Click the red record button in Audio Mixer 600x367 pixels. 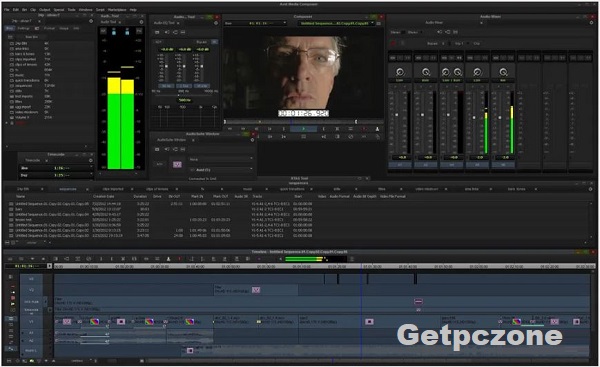(x=393, y=44)
